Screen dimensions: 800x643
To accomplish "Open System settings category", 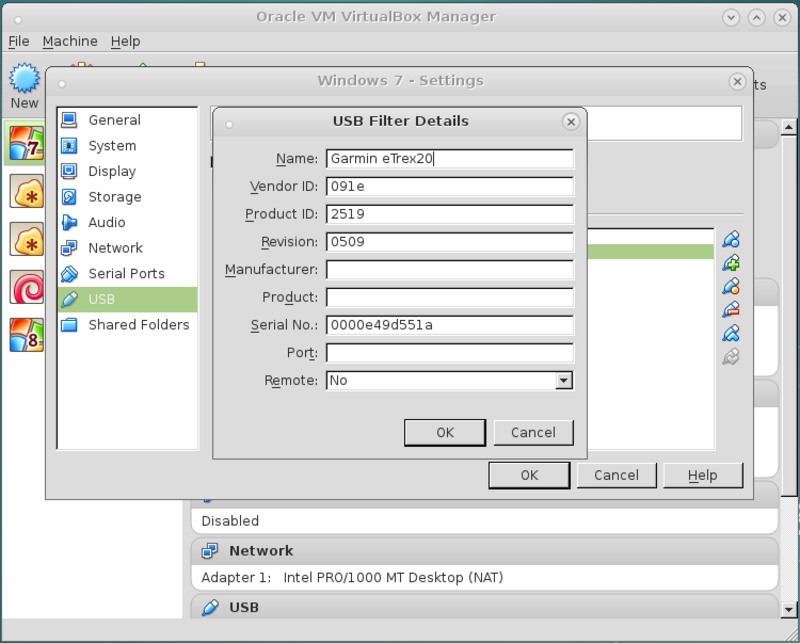I will pos(128,145).
